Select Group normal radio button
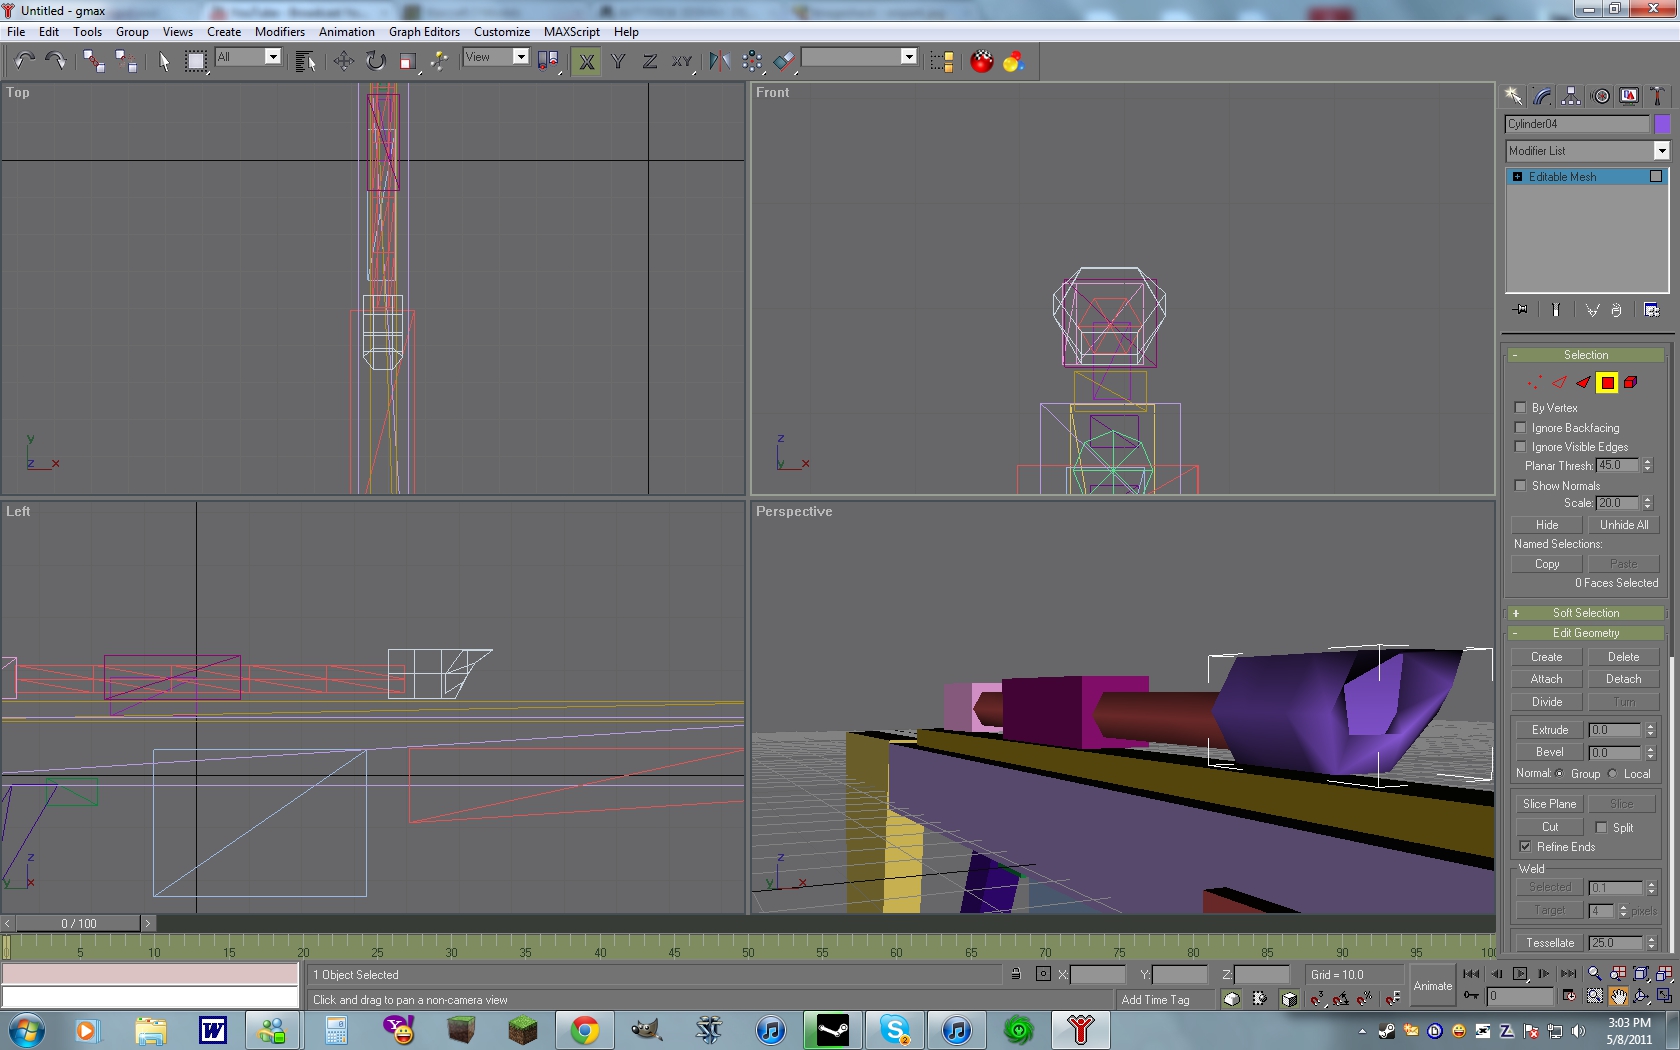Viewport: 1680px width, 1050px height. point(1560,773)
